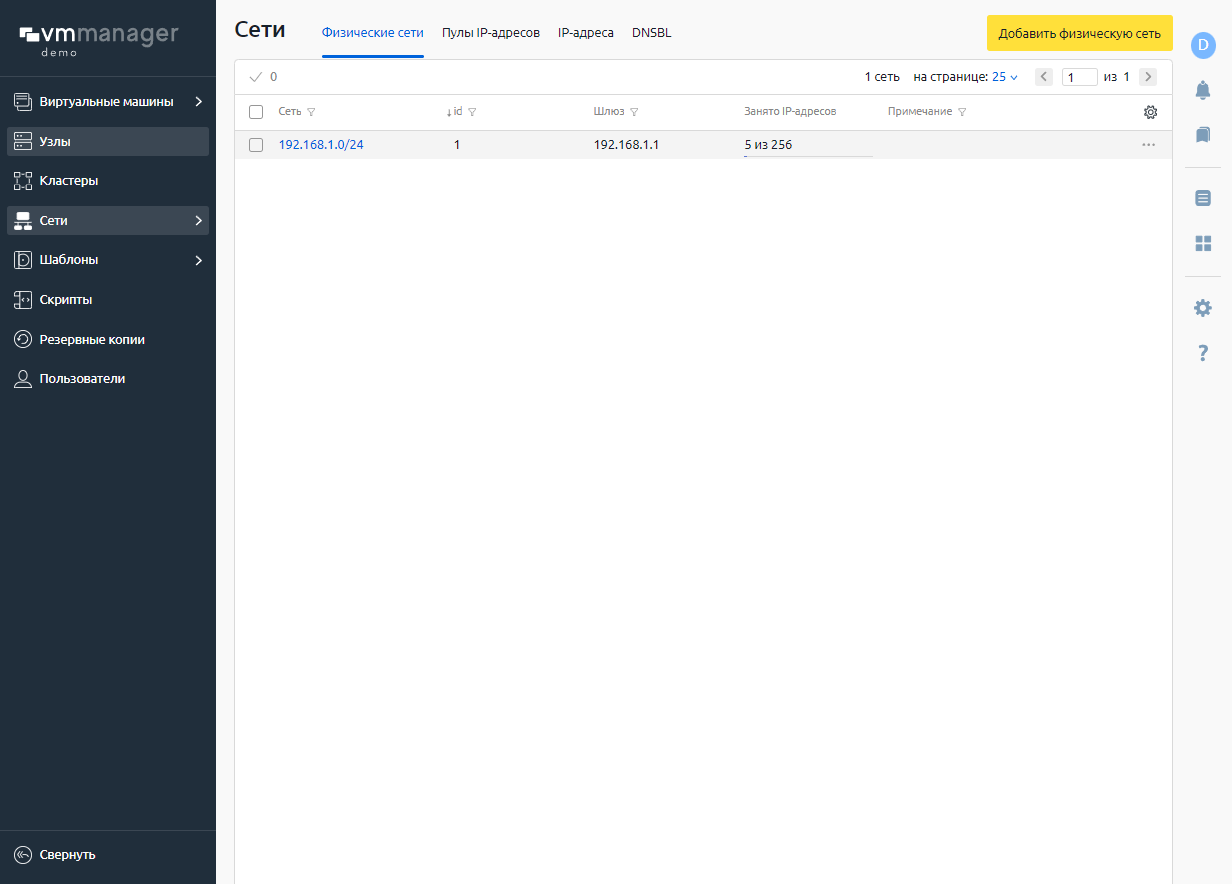
Task: Click the '5 из 256' usage text
Action: [768, 145]
